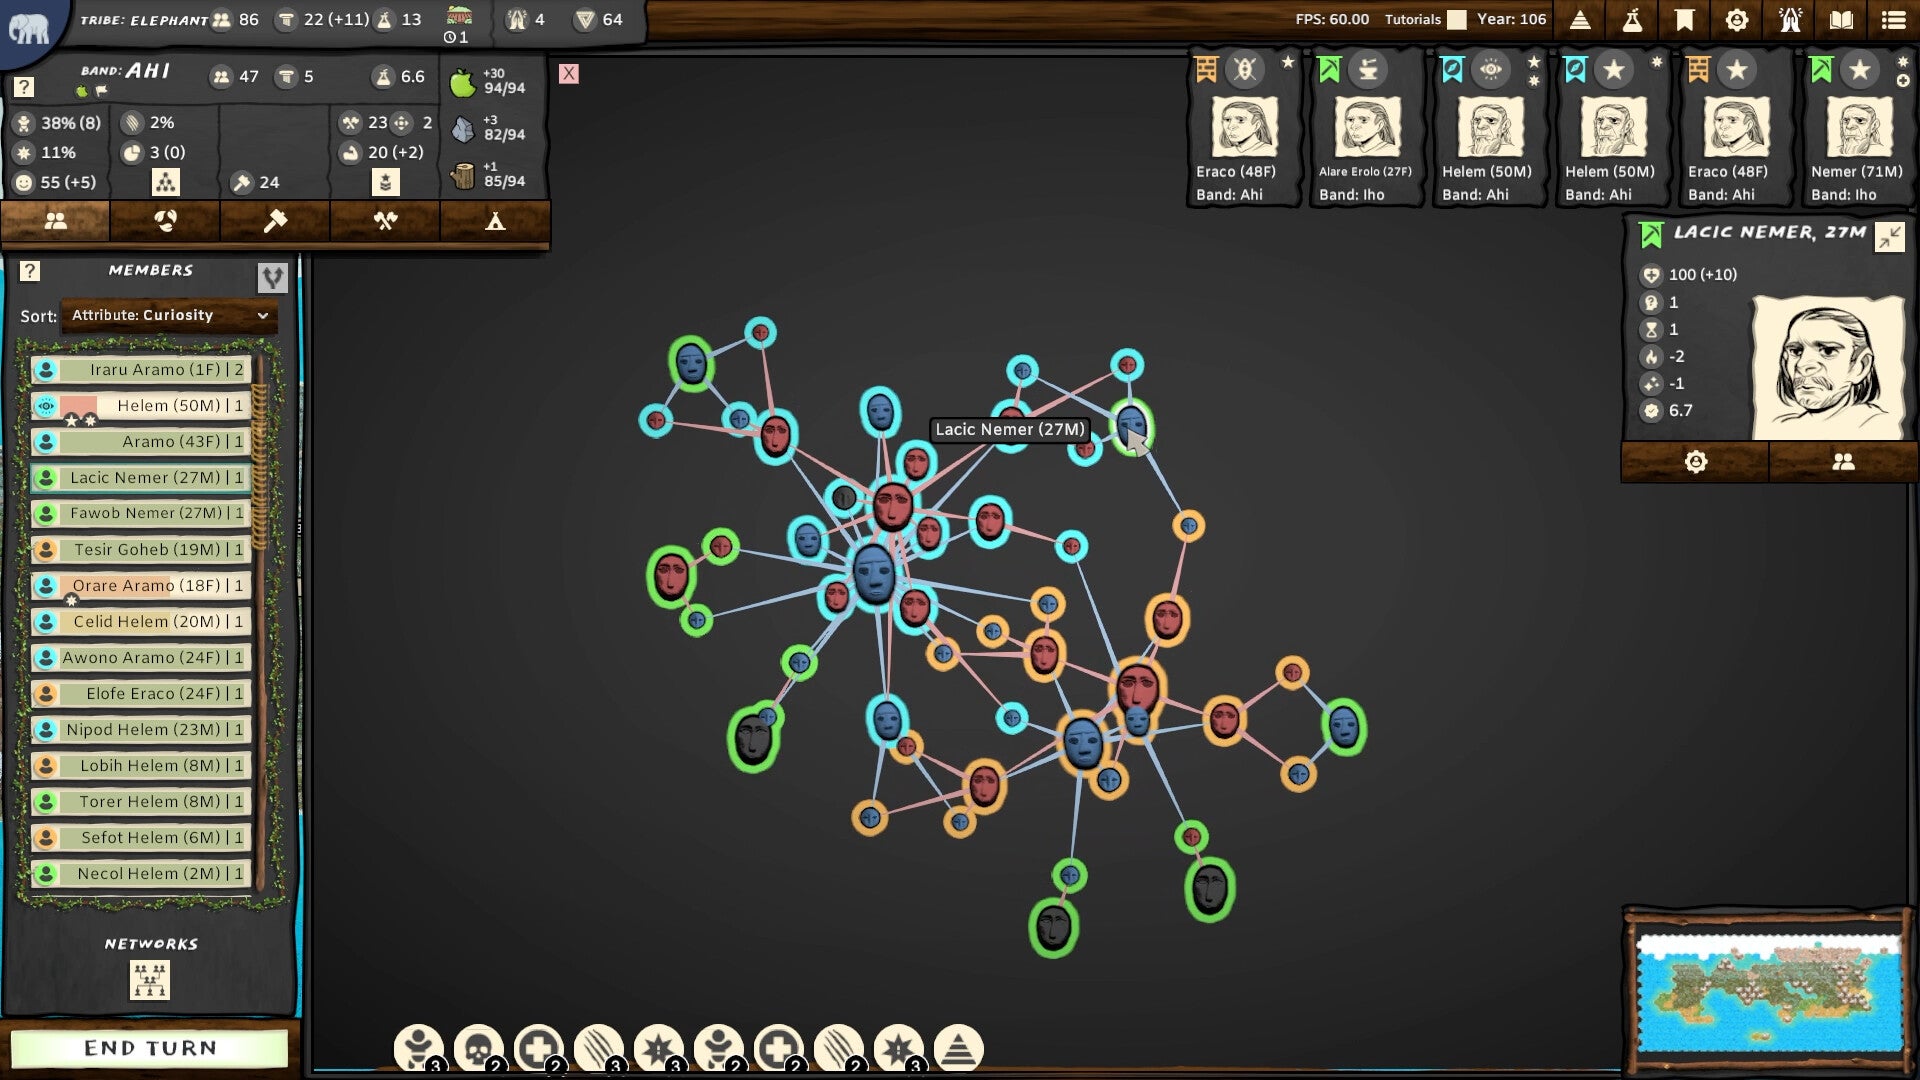Collapse Lacic Nemer's panel with the corner arrows
Image resolution: width=1920 pixels, height=1080 pixels.
(x=1890, y=238)
